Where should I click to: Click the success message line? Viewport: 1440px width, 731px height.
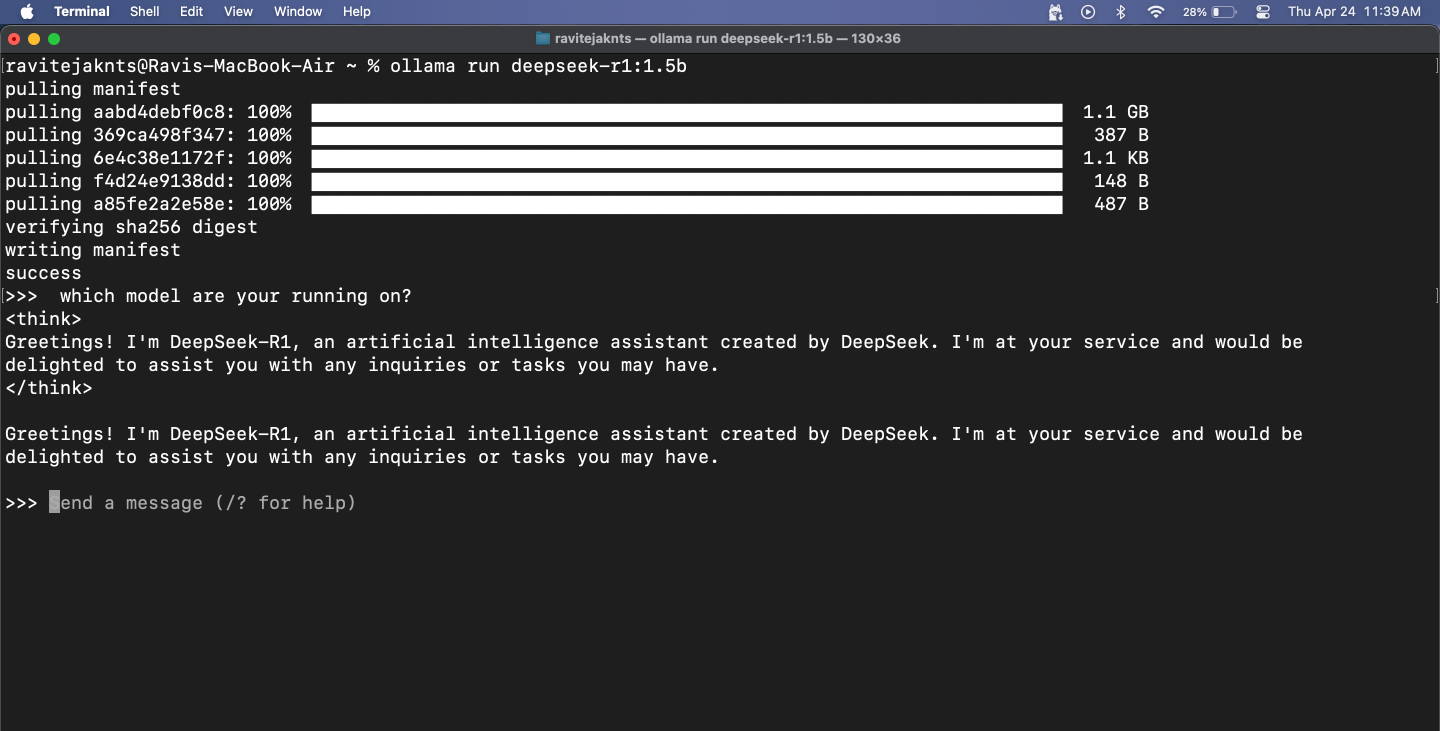click(x=43, y=273)
